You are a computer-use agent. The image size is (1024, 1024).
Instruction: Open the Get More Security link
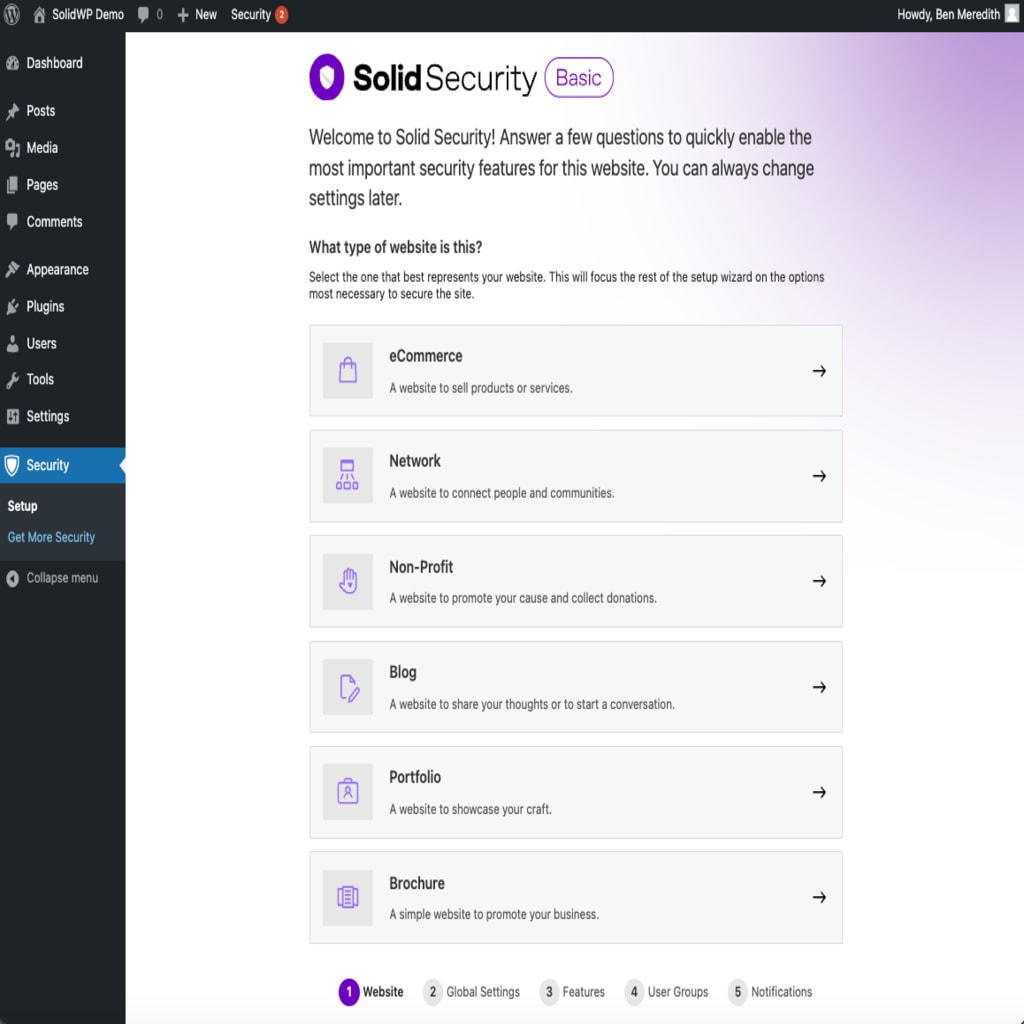point(51,537)
